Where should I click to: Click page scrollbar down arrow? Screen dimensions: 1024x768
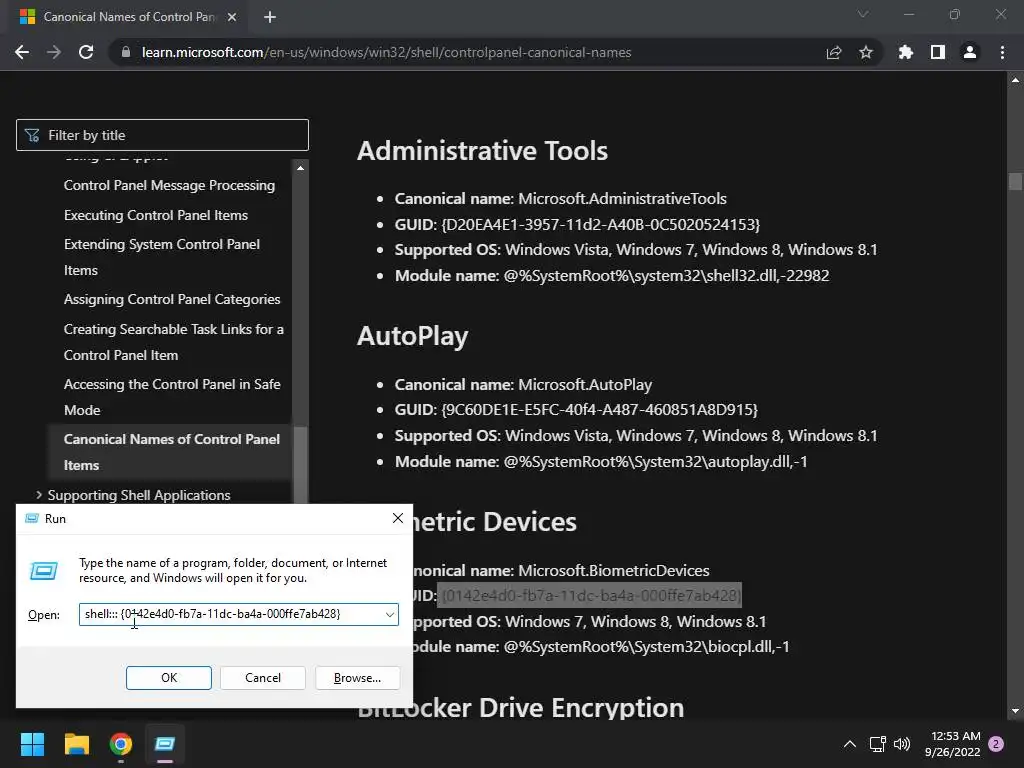(1015, 711)
